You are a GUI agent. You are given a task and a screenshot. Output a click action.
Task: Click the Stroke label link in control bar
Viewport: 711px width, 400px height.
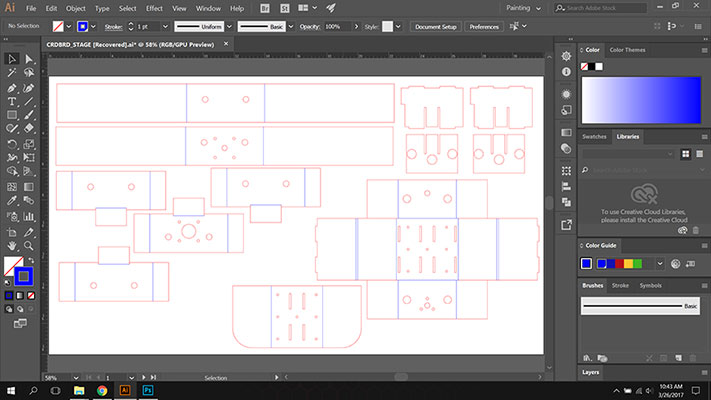113,27
